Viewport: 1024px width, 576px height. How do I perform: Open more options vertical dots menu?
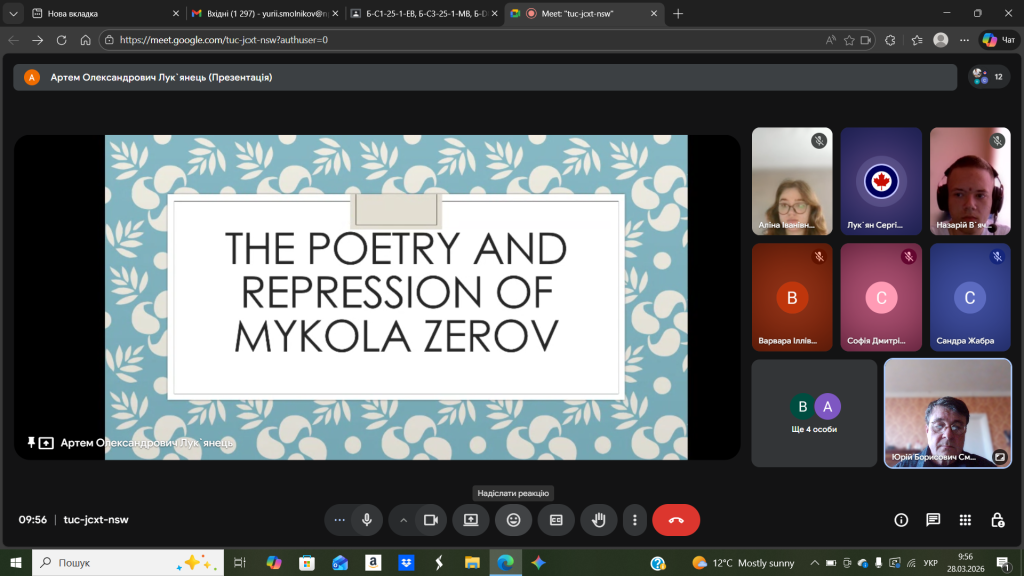click(635, 520)
